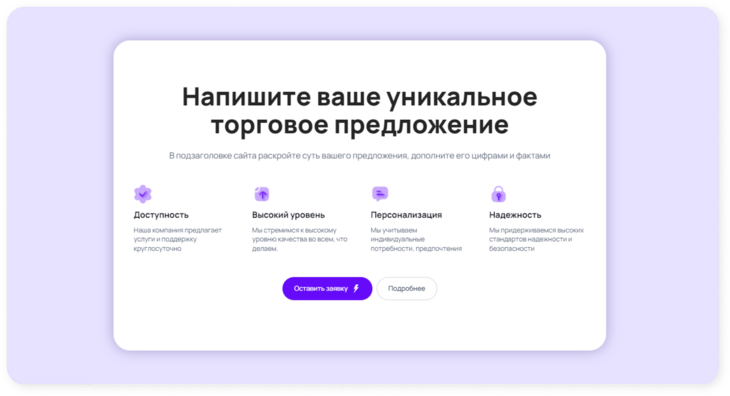The image size is (730, 396).
Task: Click the purple checkmark badge icon
Action: [x=143, y=194]
